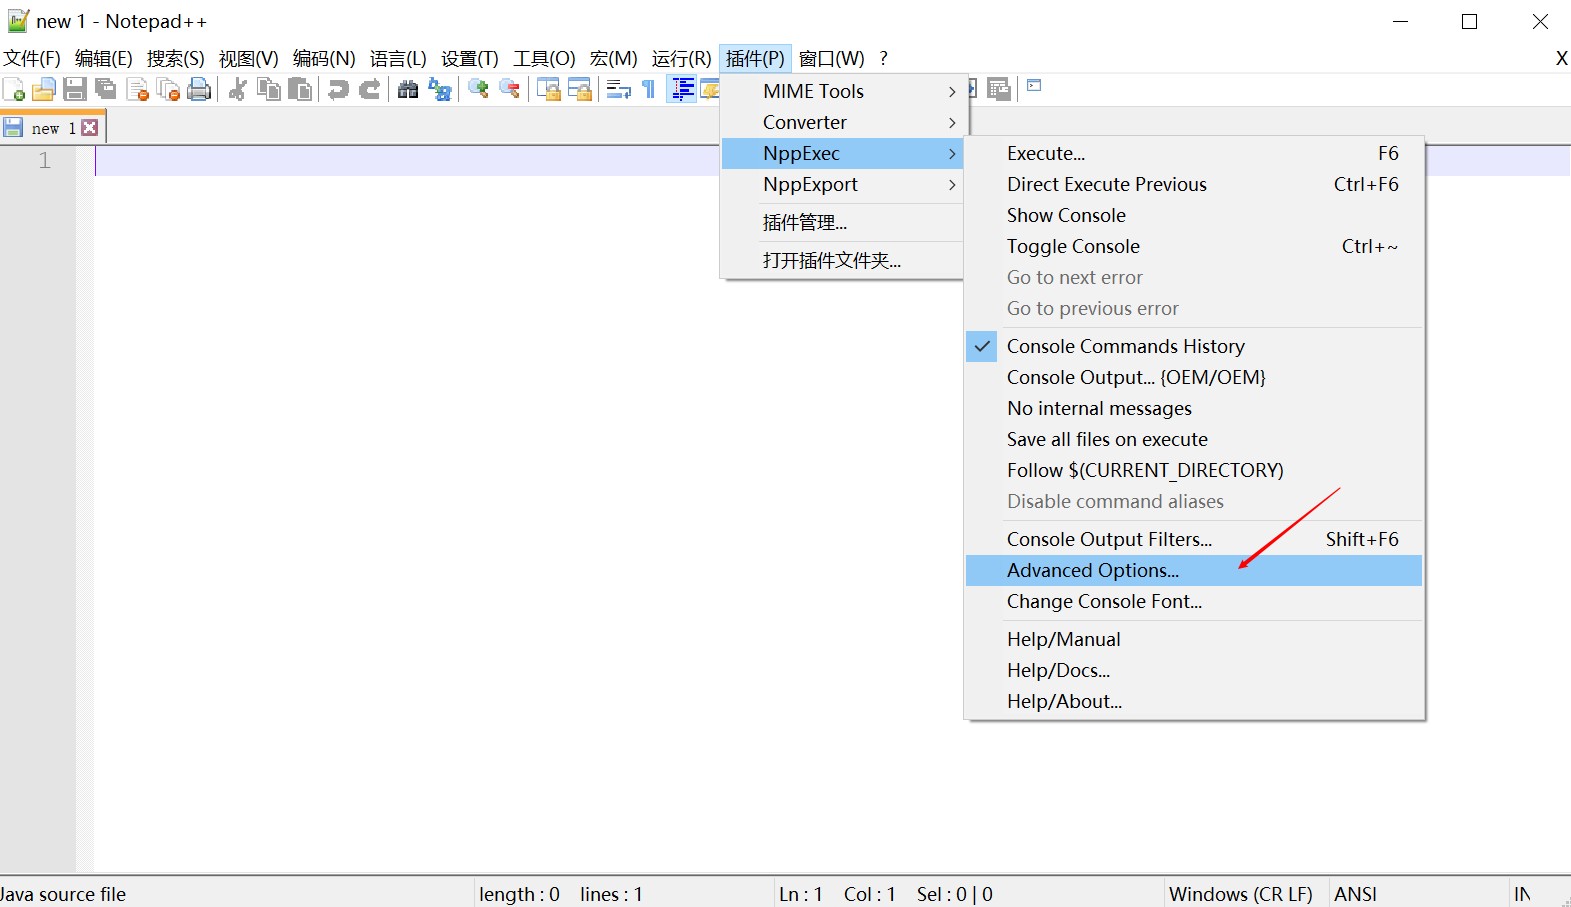This screenshot has height=907, width=1571.
Task: Close the document with menu bar X
Action: 1561,58
